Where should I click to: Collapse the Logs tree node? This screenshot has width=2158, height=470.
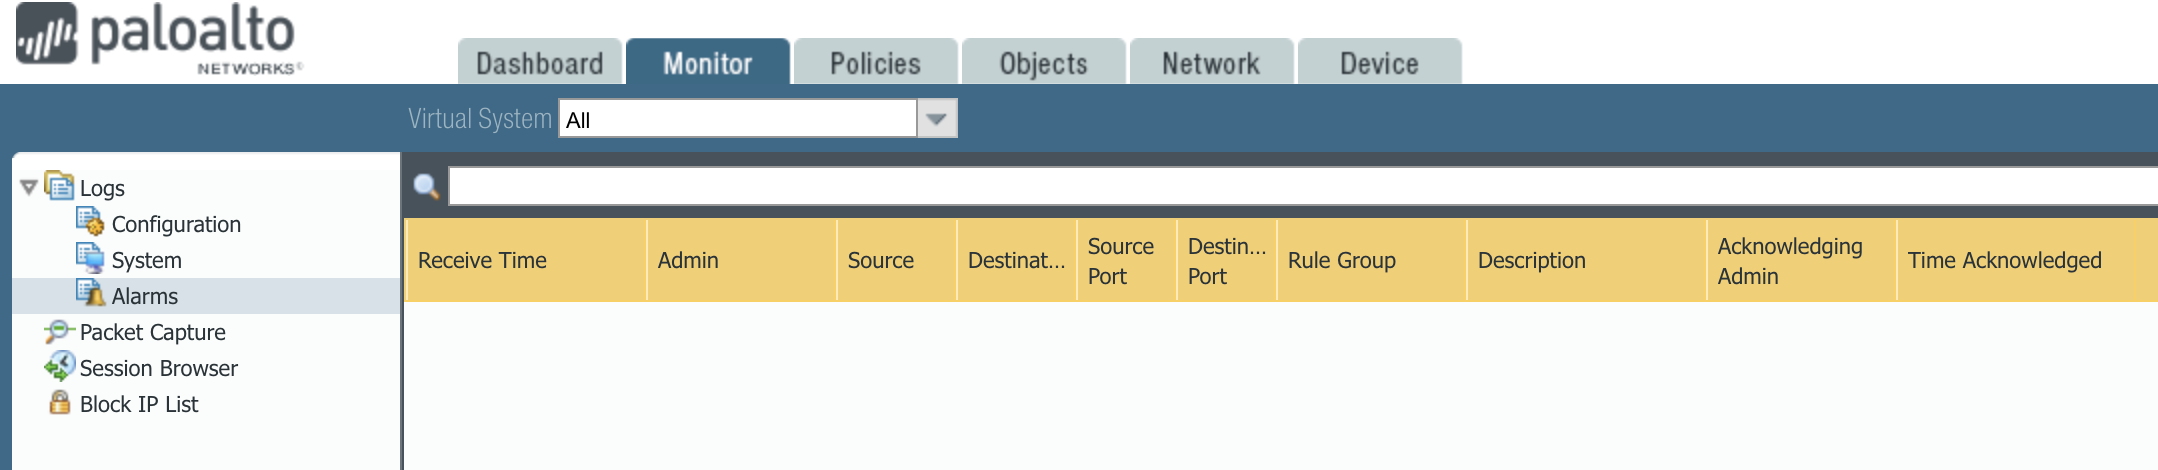(29, 187)
